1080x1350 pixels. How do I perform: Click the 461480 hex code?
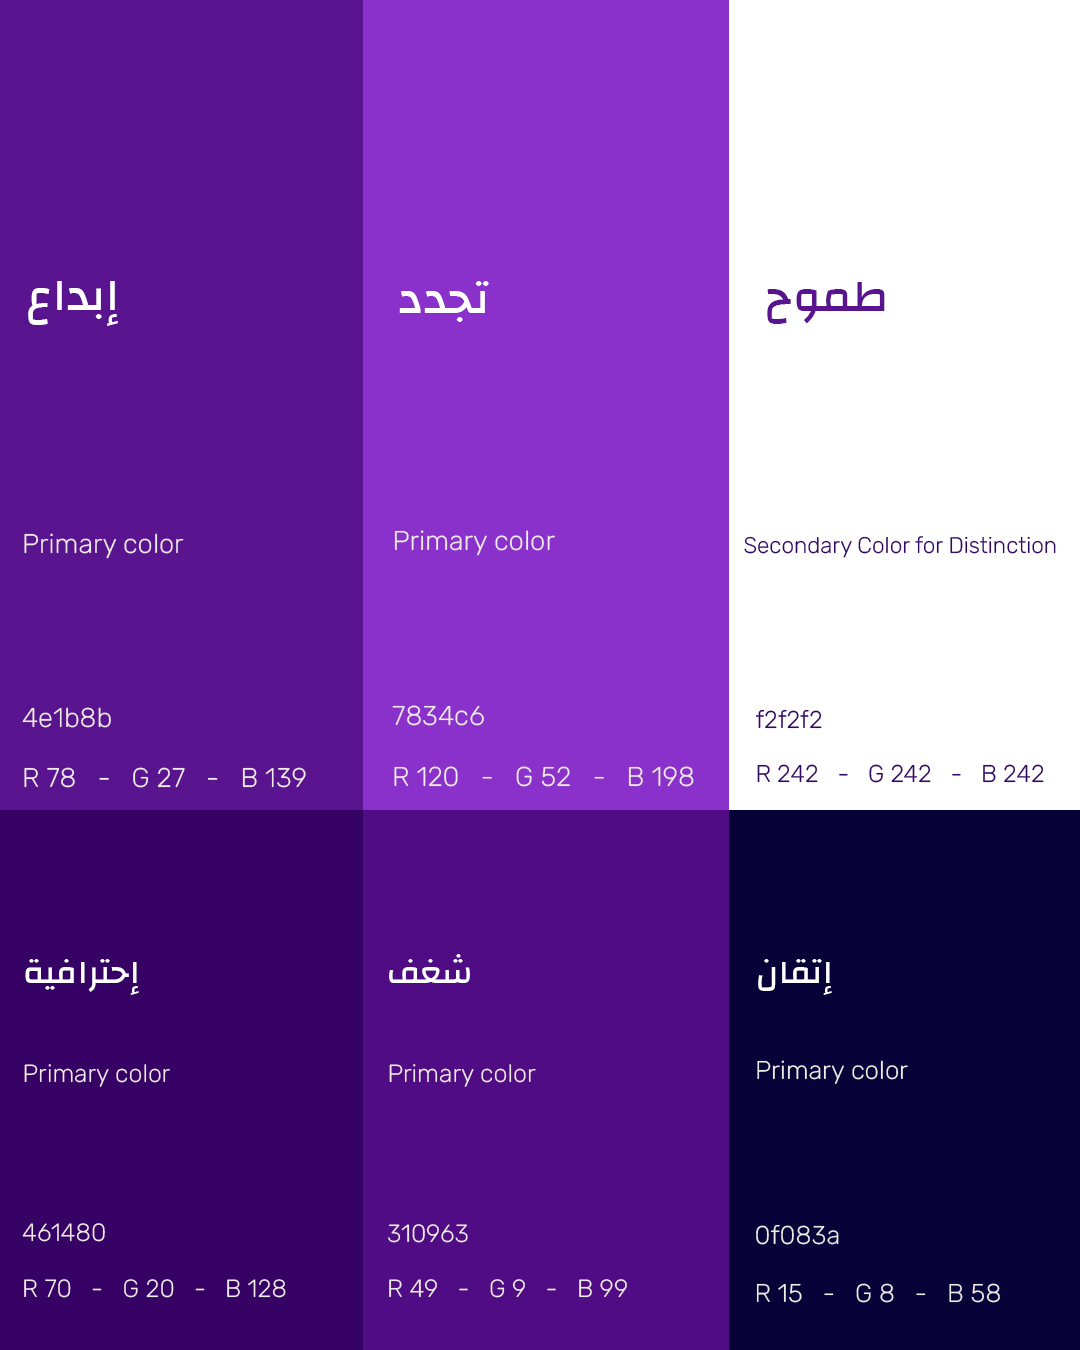coord(64,1233)
